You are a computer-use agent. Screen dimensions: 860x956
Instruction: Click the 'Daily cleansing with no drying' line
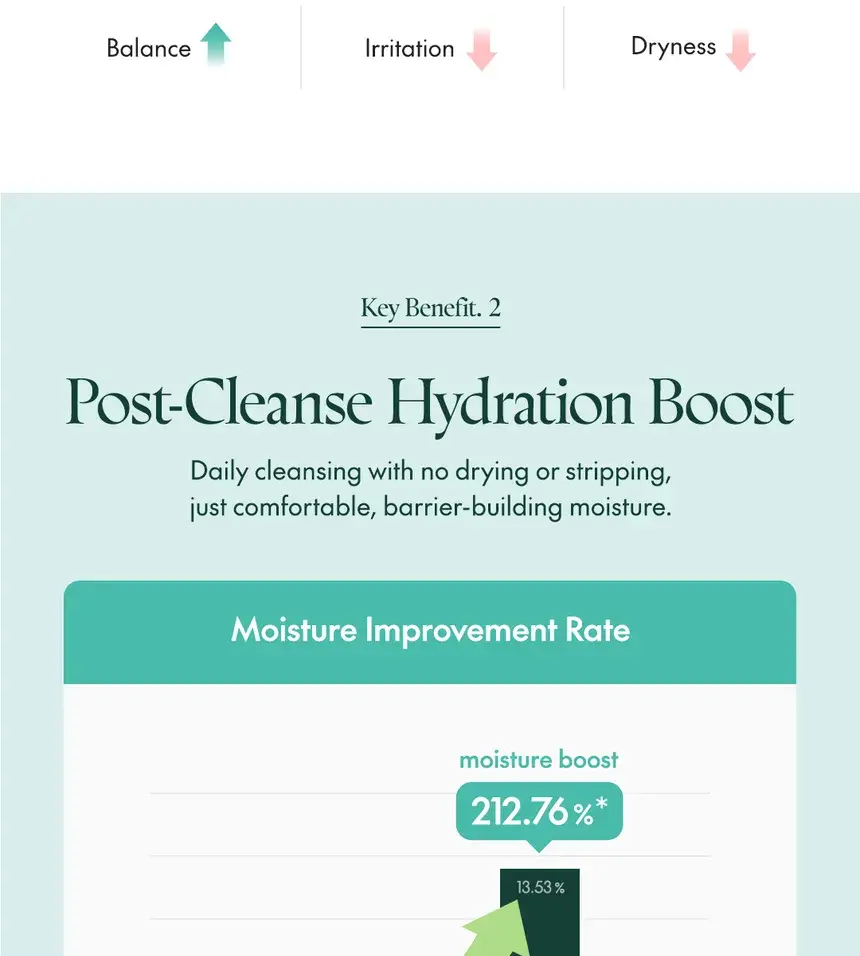[x=430, y=472]
